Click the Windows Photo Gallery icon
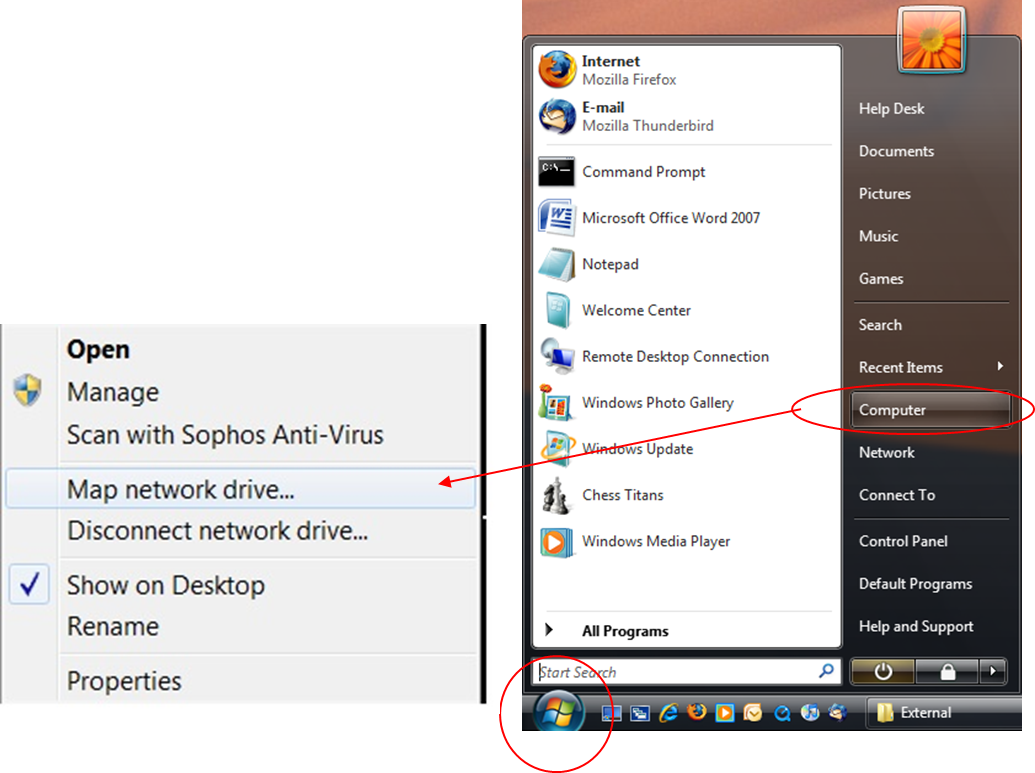 (555, 402)
